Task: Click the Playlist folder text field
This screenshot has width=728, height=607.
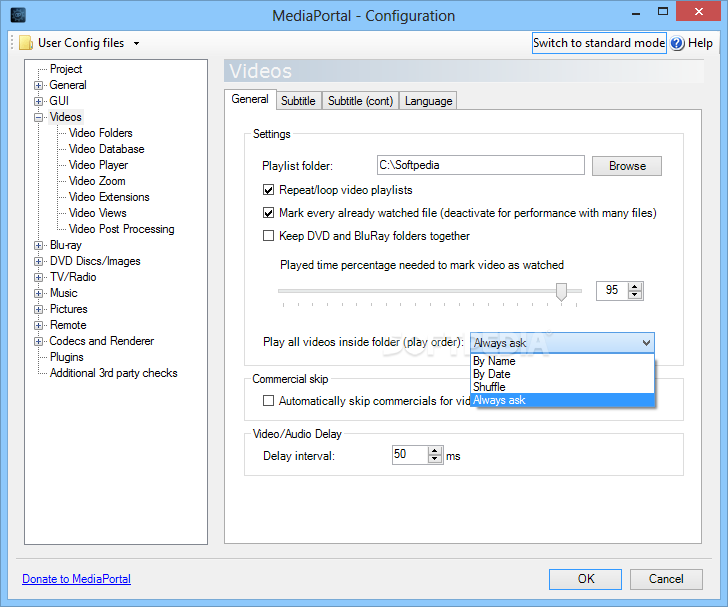Action: point(481,165)
